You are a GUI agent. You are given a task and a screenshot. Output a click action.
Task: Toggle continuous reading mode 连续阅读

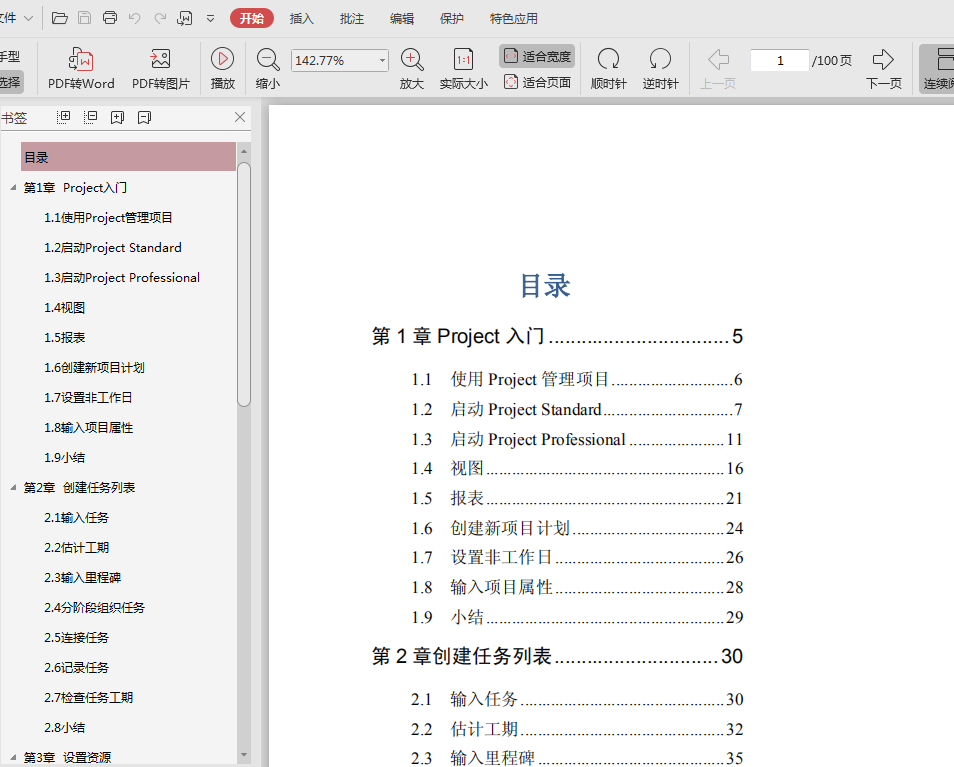[937, 69]
